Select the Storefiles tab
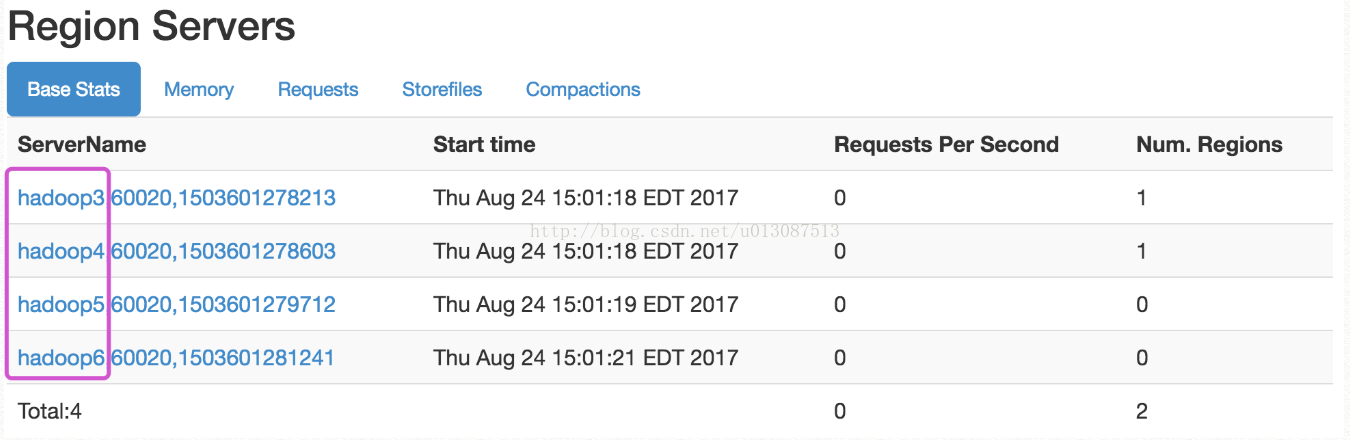Viewport: 1350px width, 440px height. pos(442,89)
